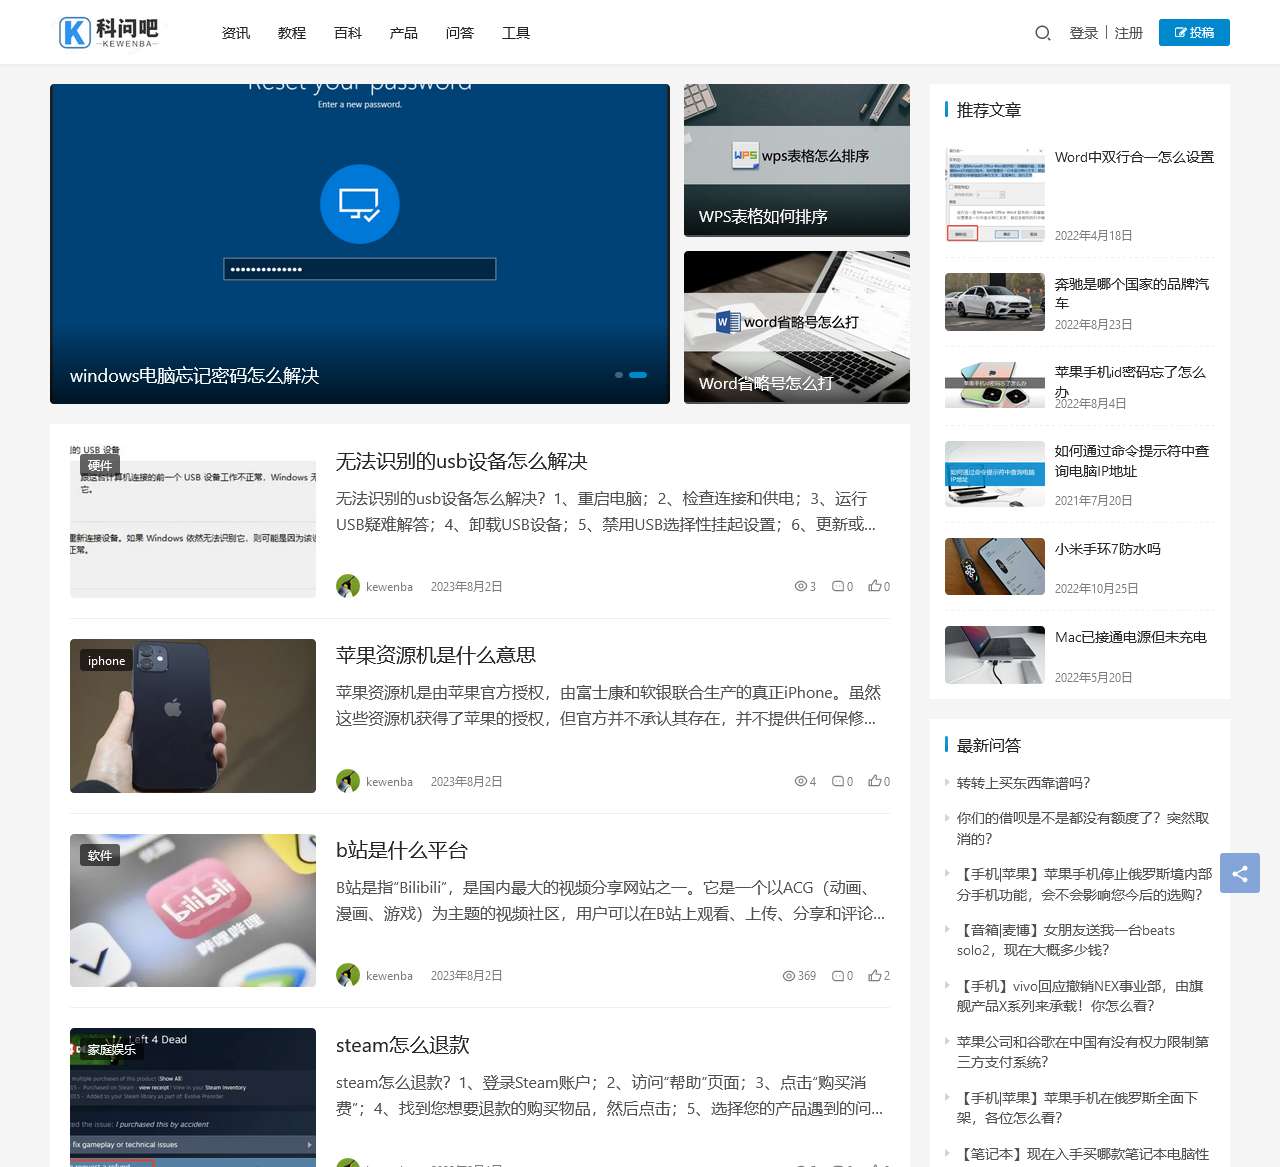This screenshot has height=1167, width=1280.
Task: Select the active second carousel indicator
Action: point(638,375)
